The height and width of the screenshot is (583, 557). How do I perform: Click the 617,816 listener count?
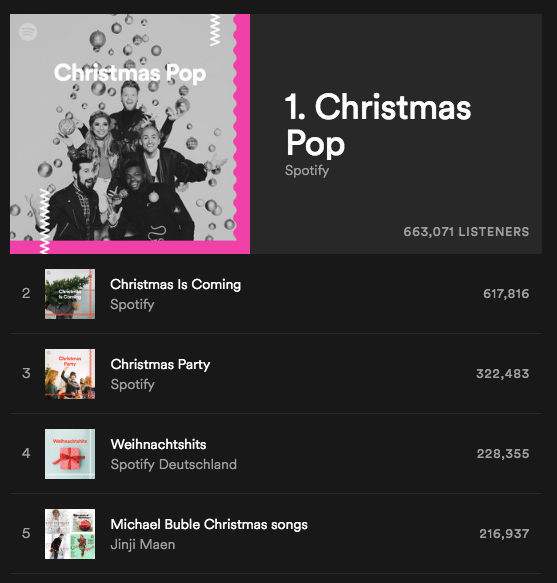(506, 294)
